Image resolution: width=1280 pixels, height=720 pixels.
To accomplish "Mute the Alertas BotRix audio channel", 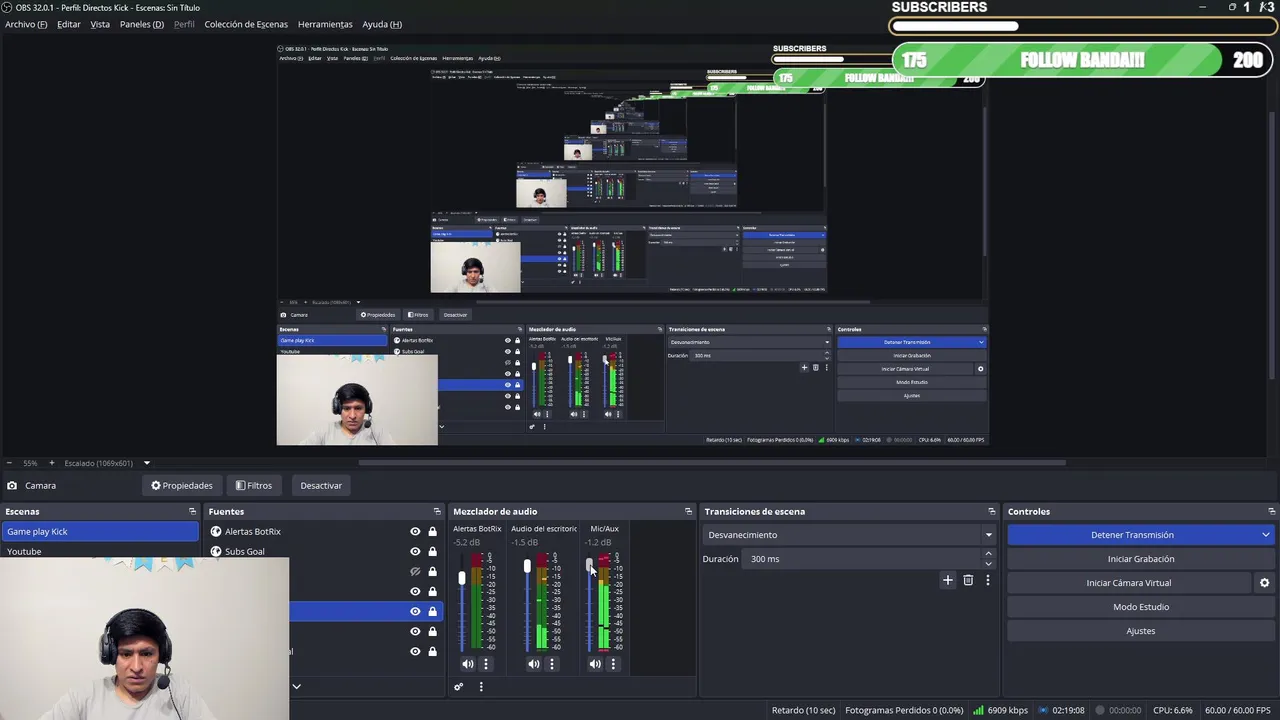I will [467, 664].
